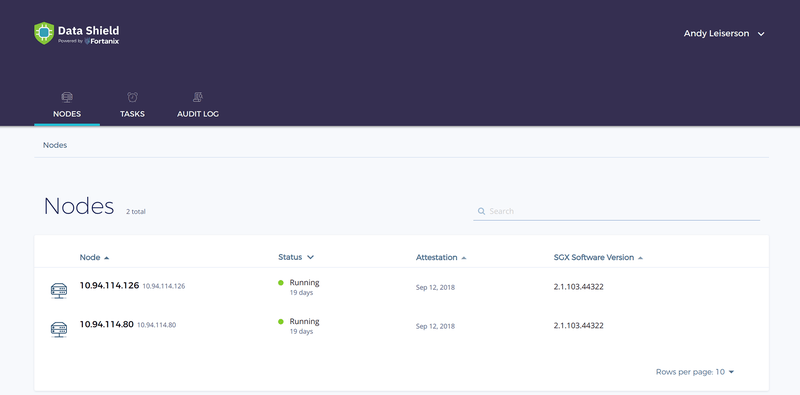
Task: Click the gray subtitle IP 10.94.114.126
Action: coord(164,286)
